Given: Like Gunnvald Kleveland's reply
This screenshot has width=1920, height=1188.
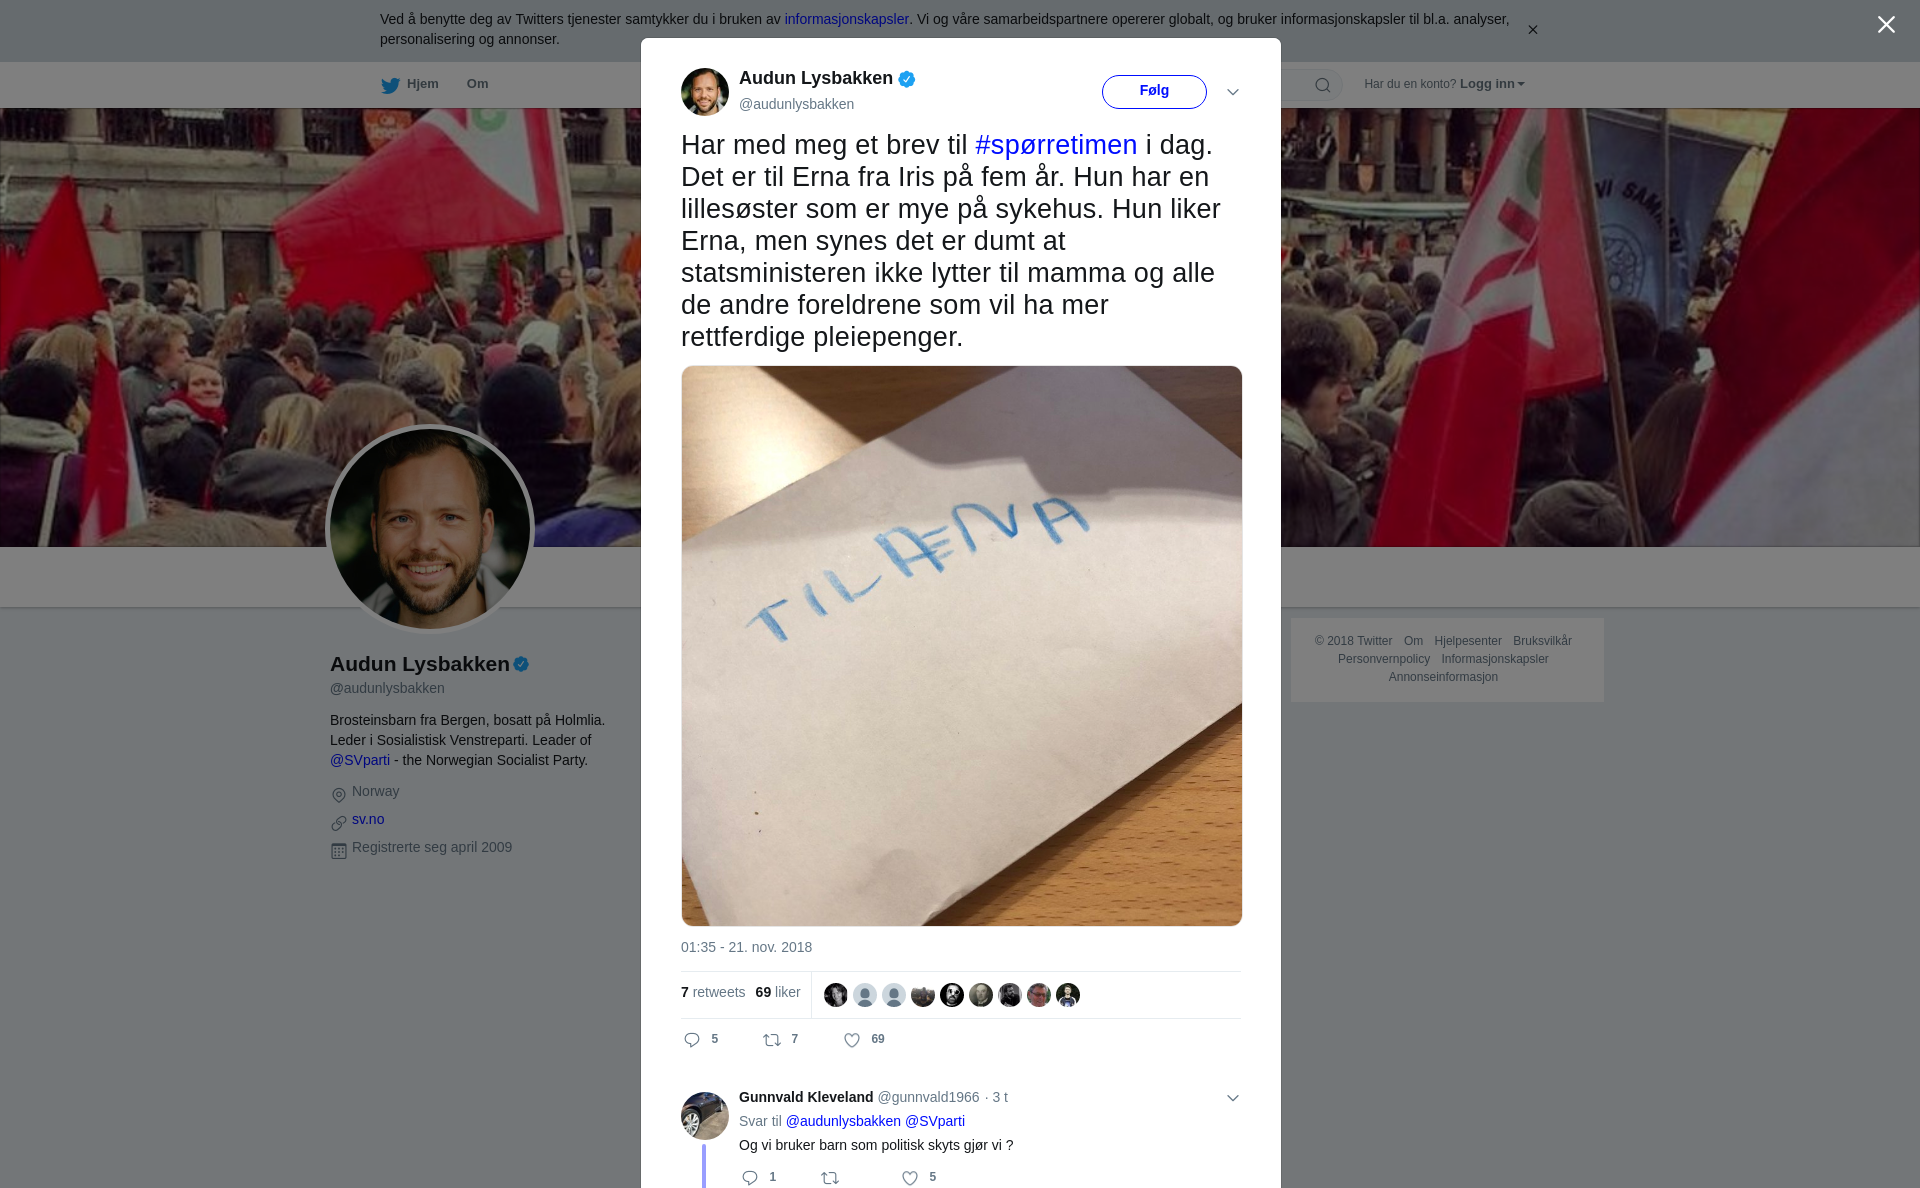Looking at the screenshot, I should point(910,1178).
